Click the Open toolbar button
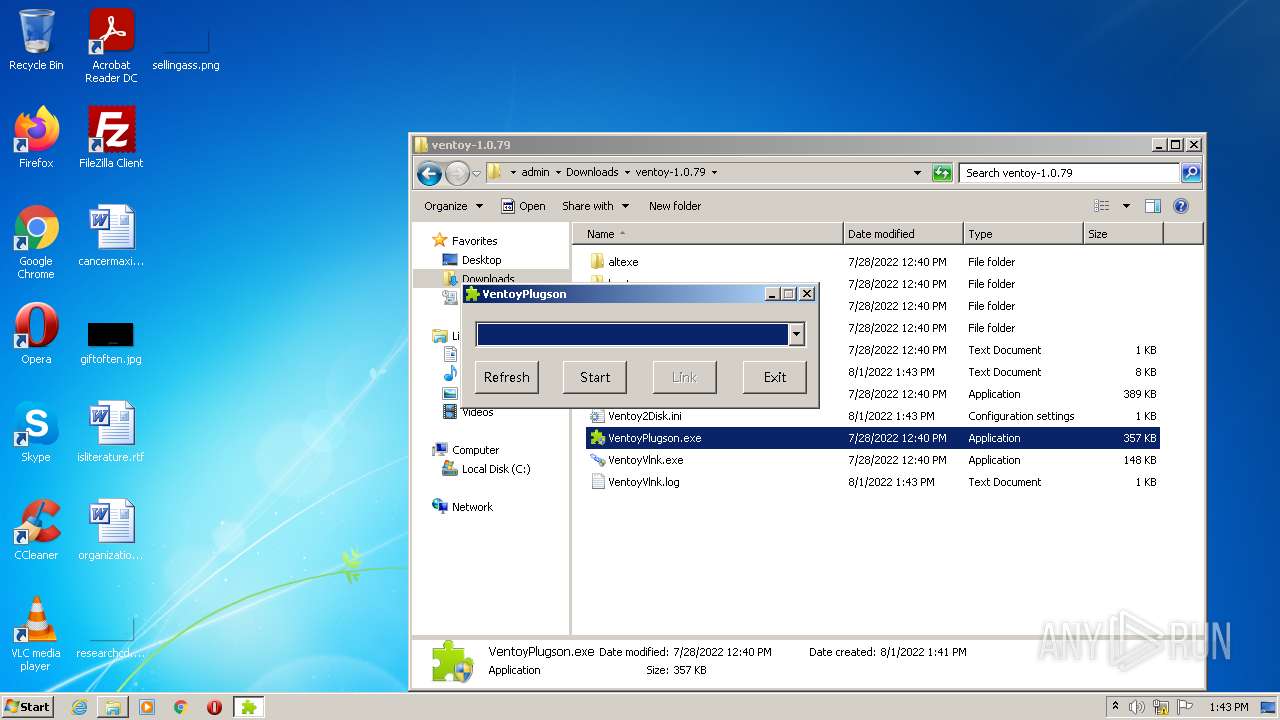This screenshot has height=720, width=1280. coord(523,206)
